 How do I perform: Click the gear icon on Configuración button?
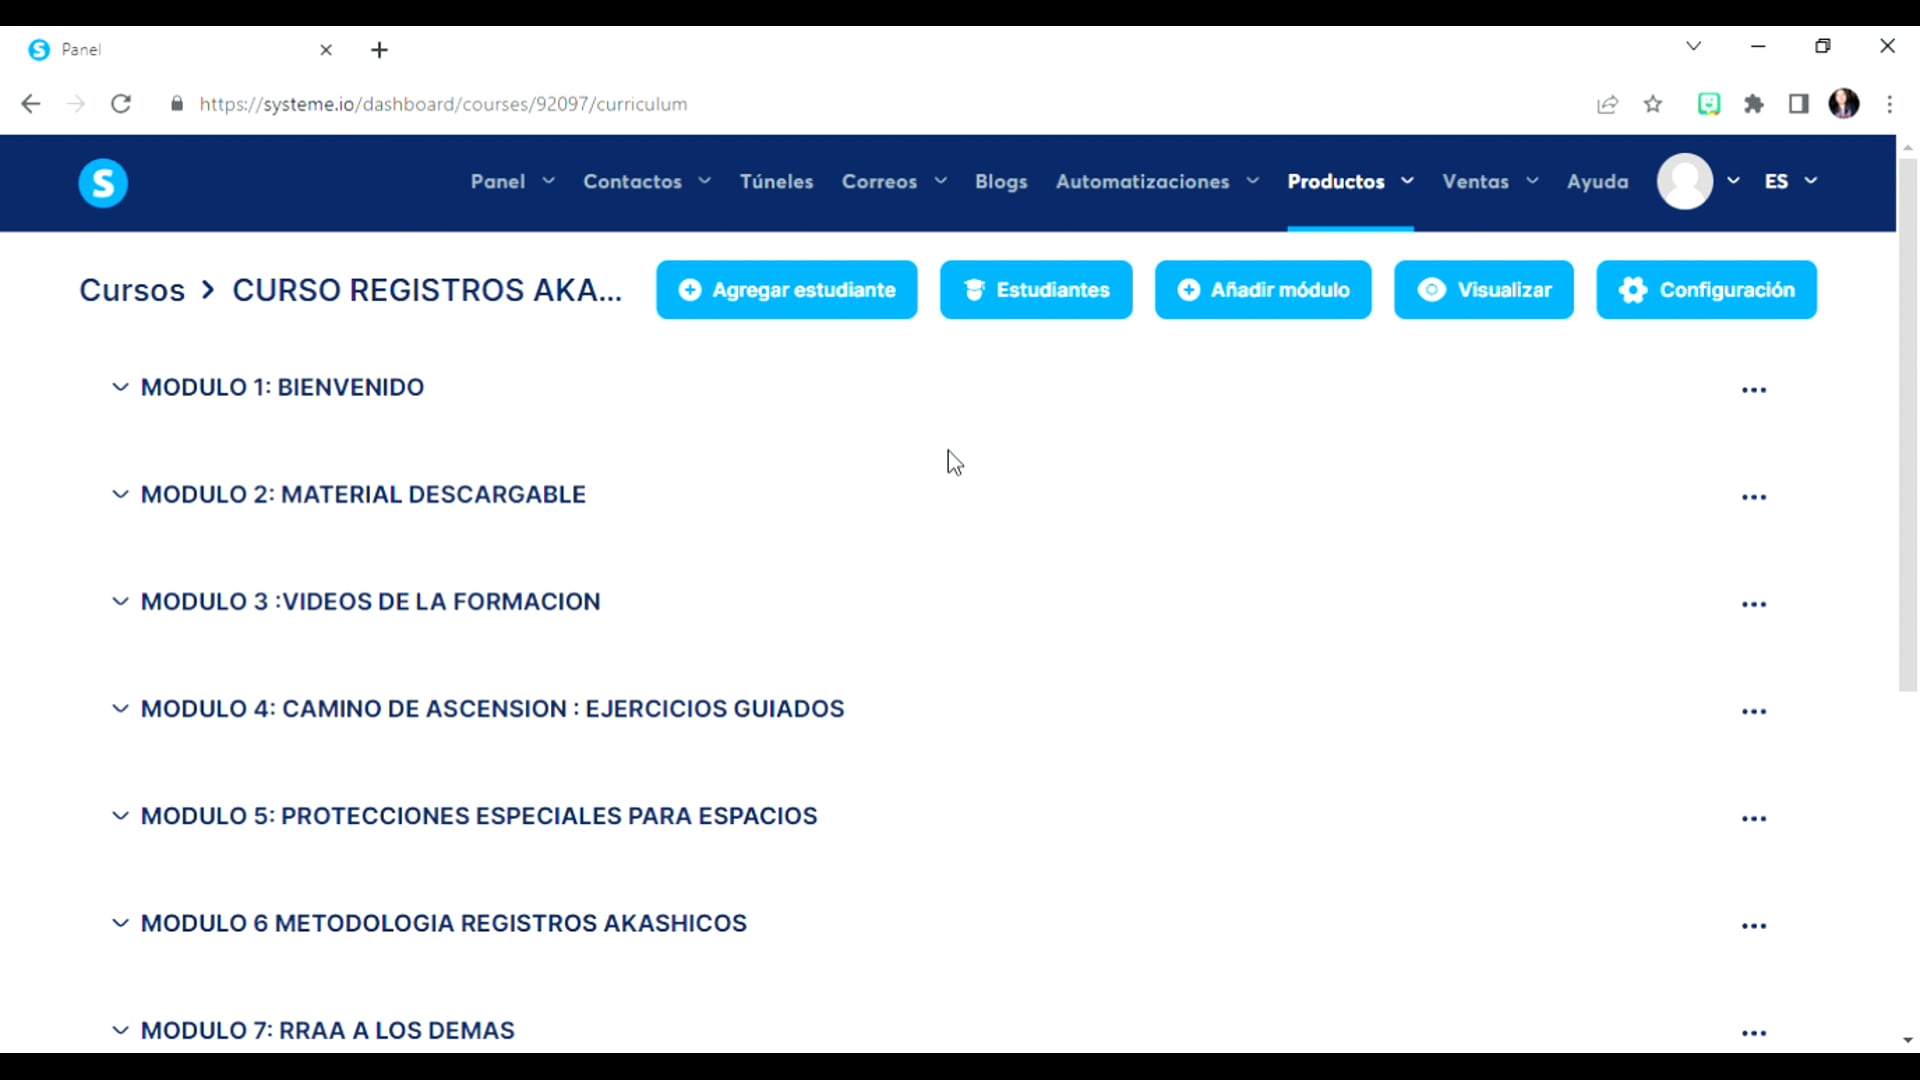click(x=1632, y=289)
